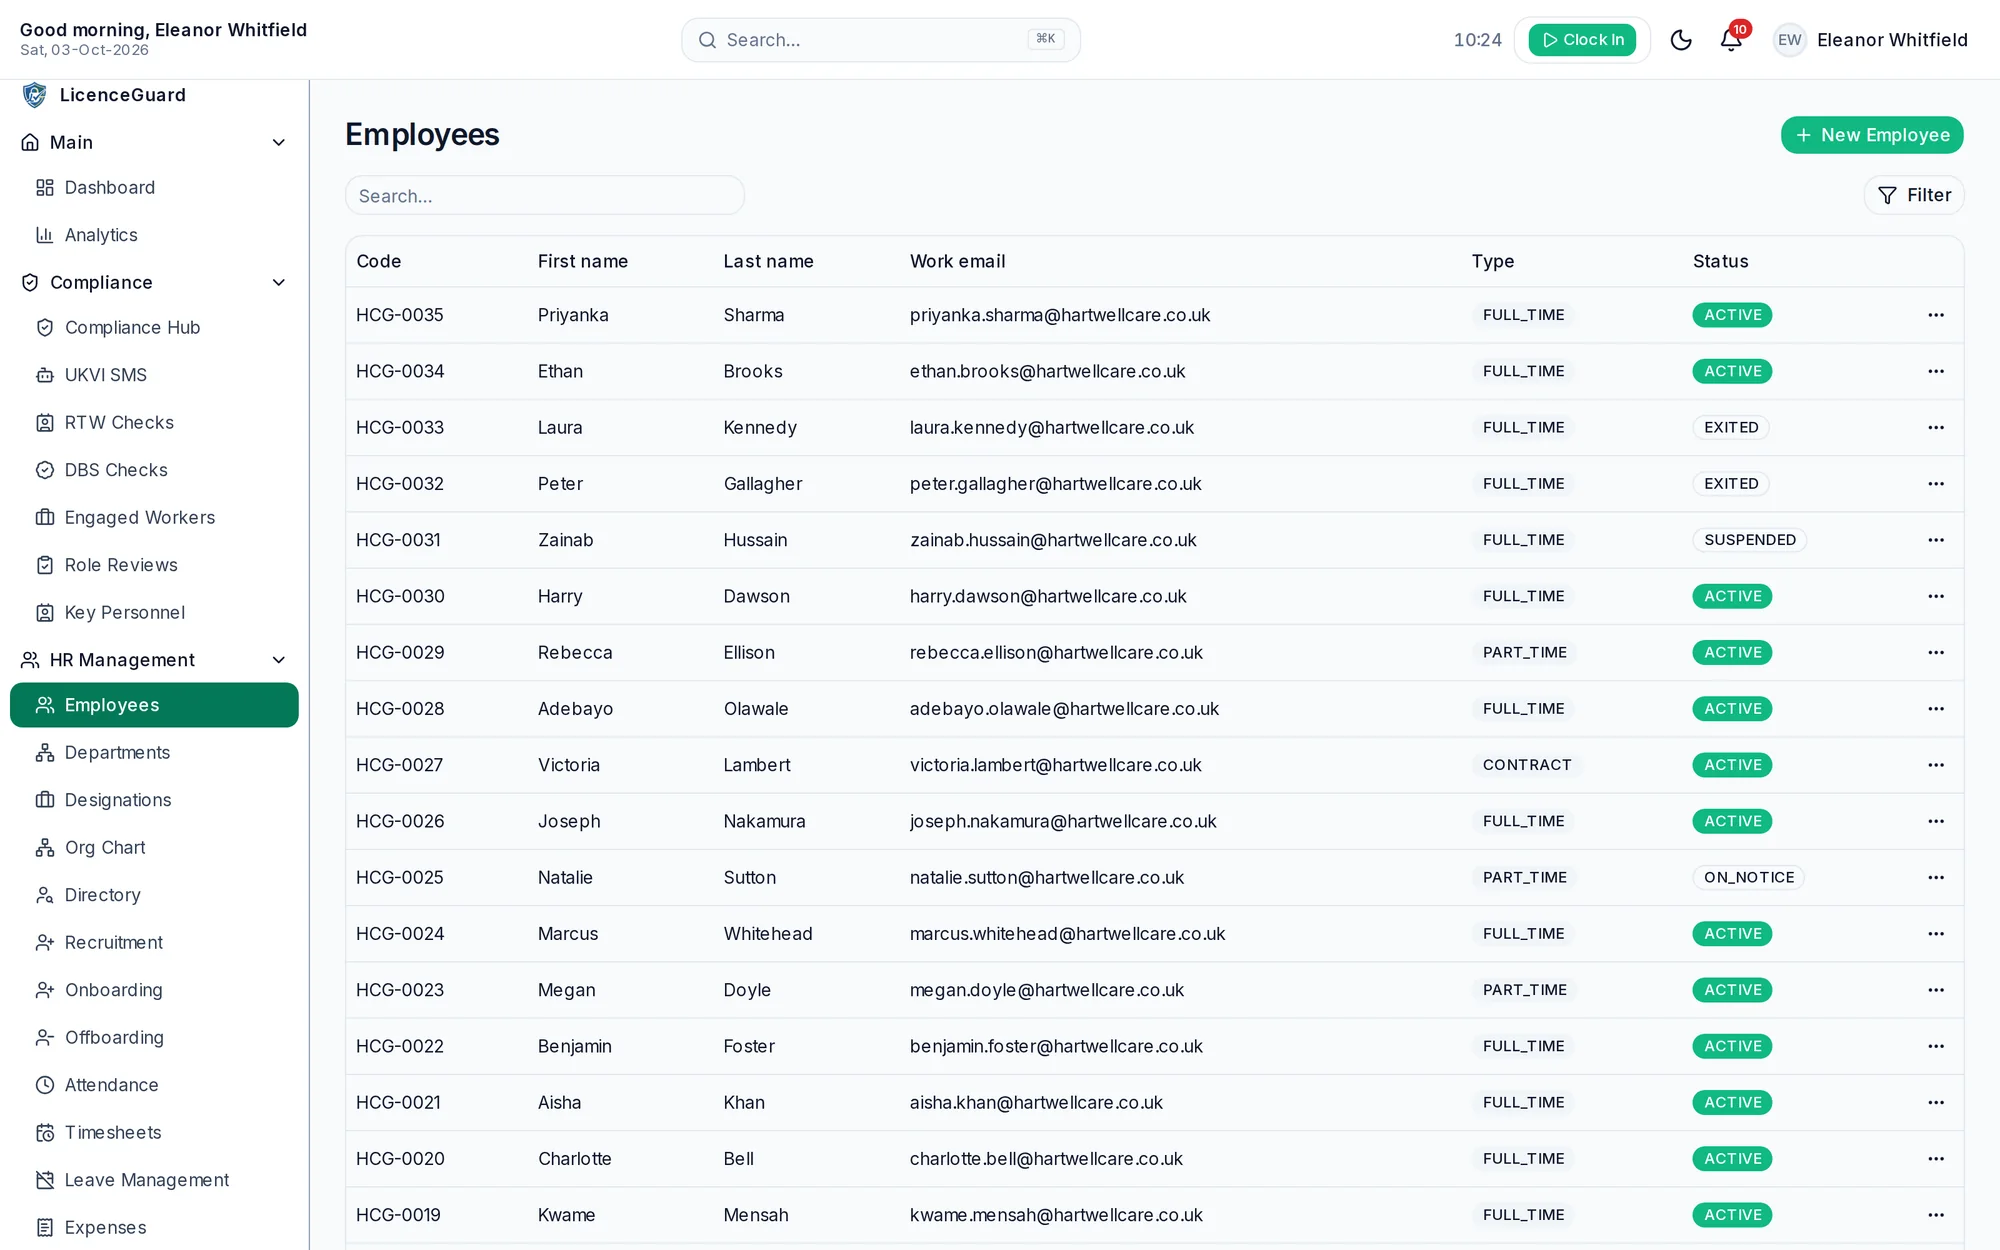Open UKVI SMS page
Image resolution: width=2000 pixels, height=1250 pixels.
pyautogui.click(x=154, y=375)
